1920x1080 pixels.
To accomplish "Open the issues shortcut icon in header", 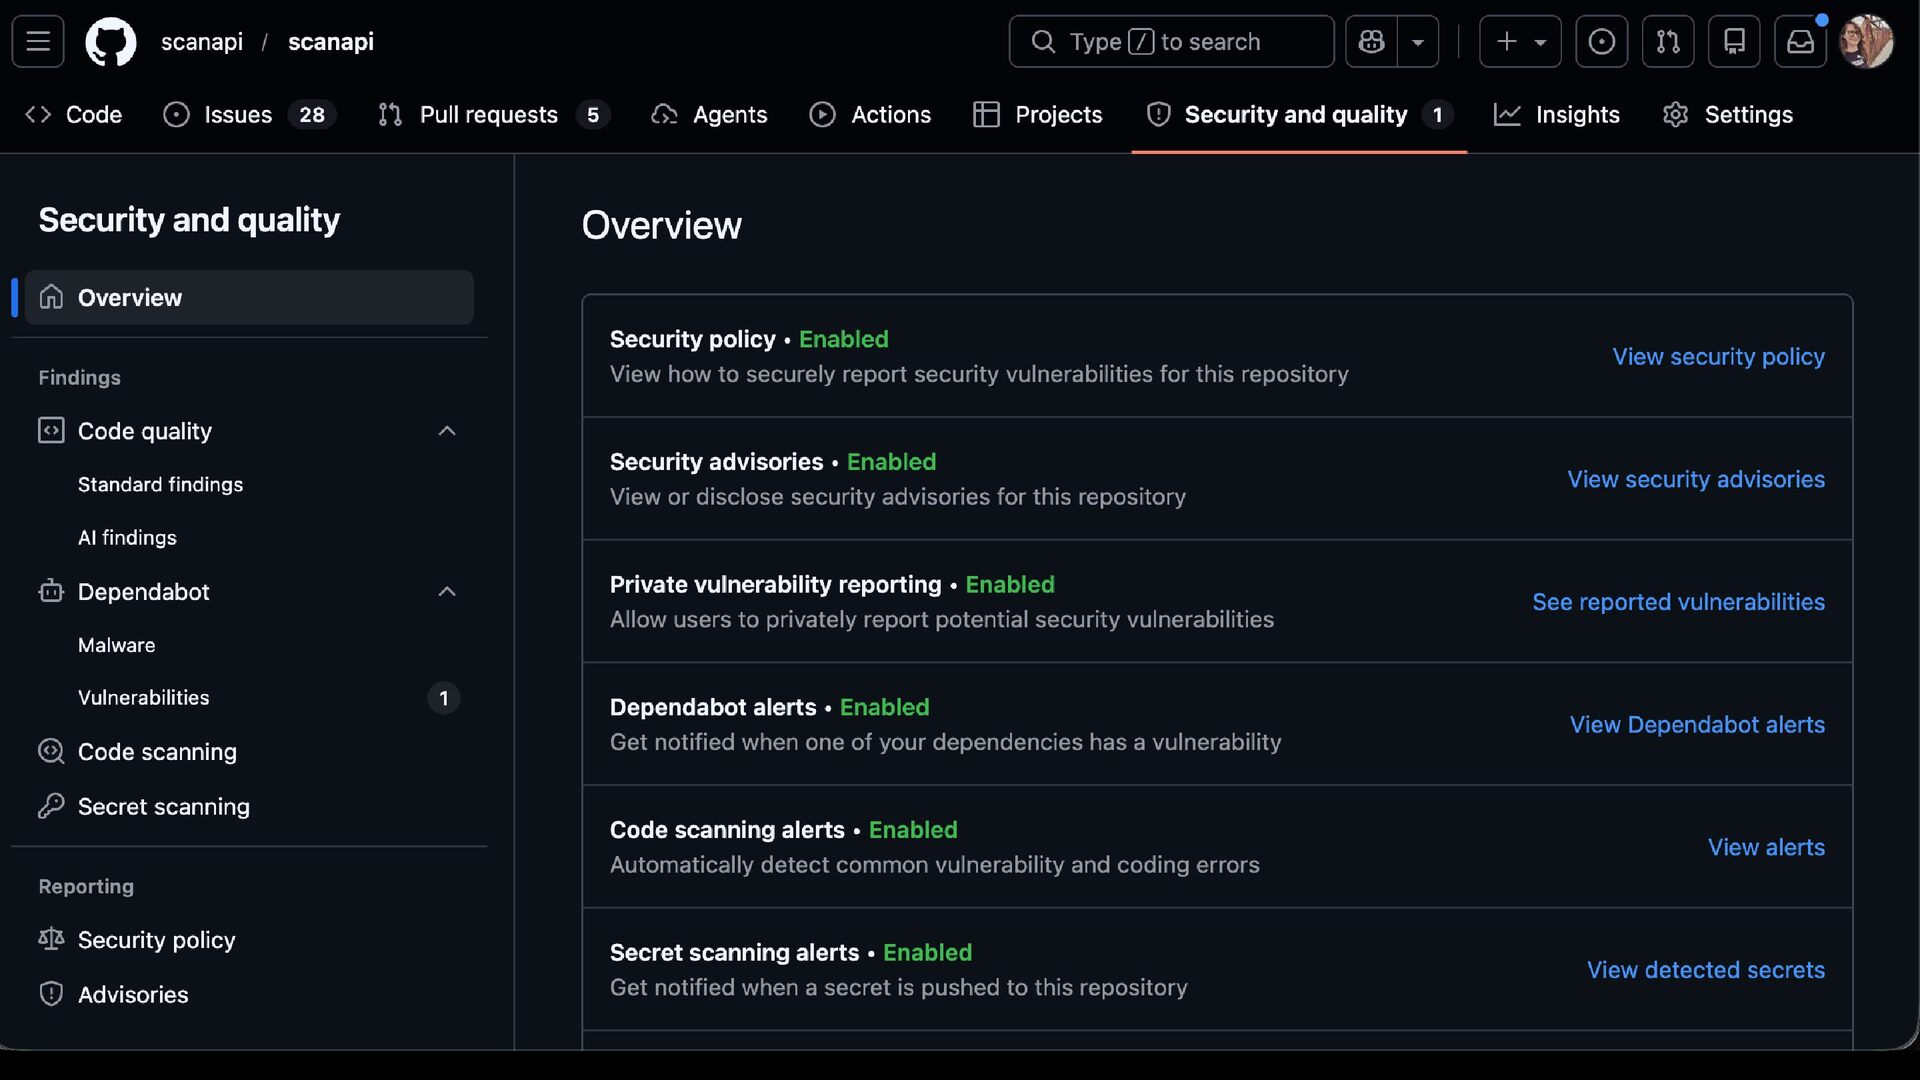I will pos(1601,41).
